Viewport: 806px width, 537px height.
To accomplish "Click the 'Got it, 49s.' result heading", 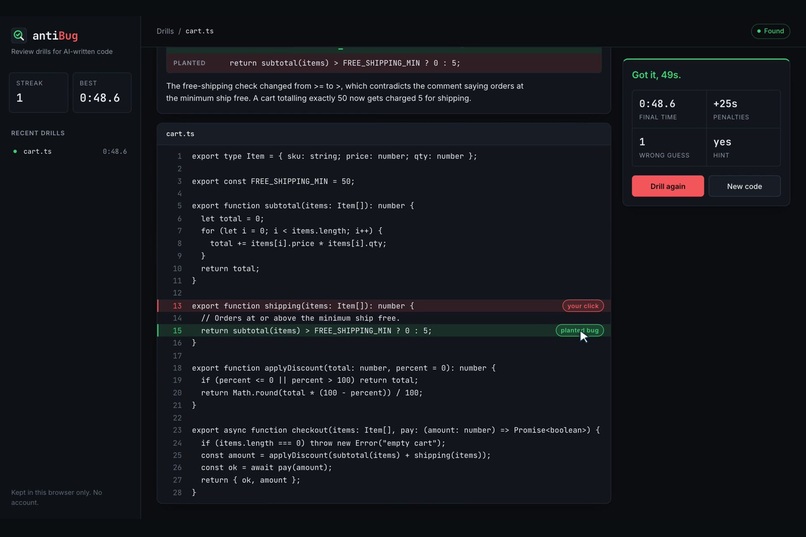I will (x=656, y=75).
